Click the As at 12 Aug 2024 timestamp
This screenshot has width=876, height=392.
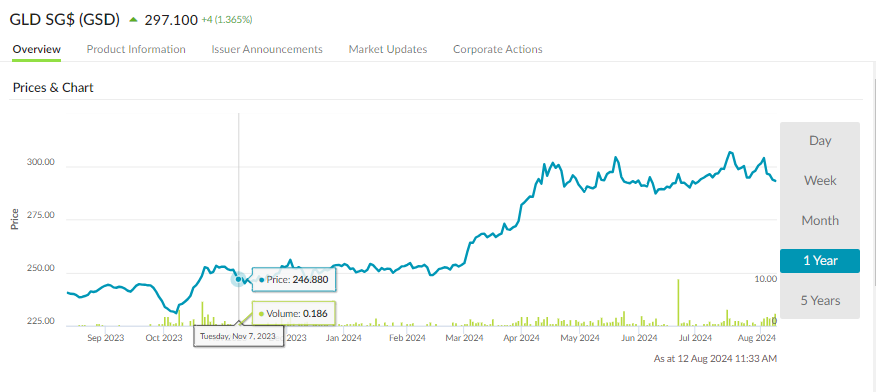[x=715, y=358]
